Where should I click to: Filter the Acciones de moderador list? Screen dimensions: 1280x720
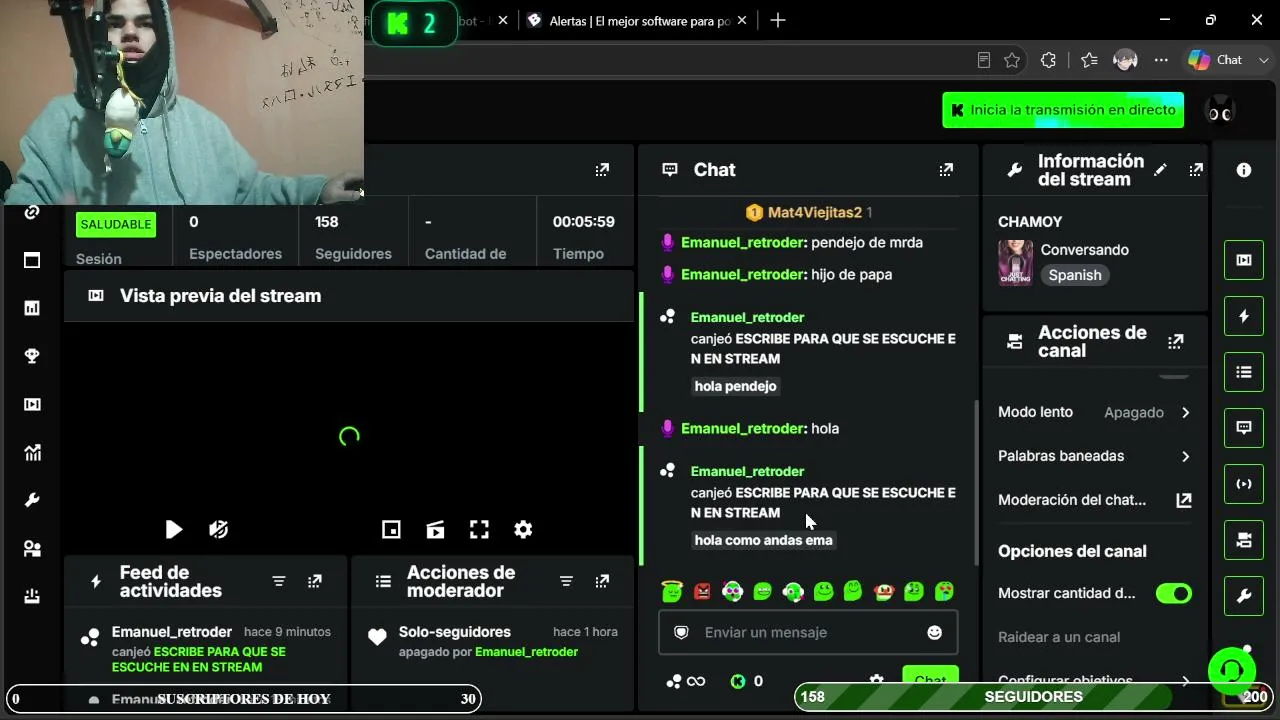tap(566, 581)
